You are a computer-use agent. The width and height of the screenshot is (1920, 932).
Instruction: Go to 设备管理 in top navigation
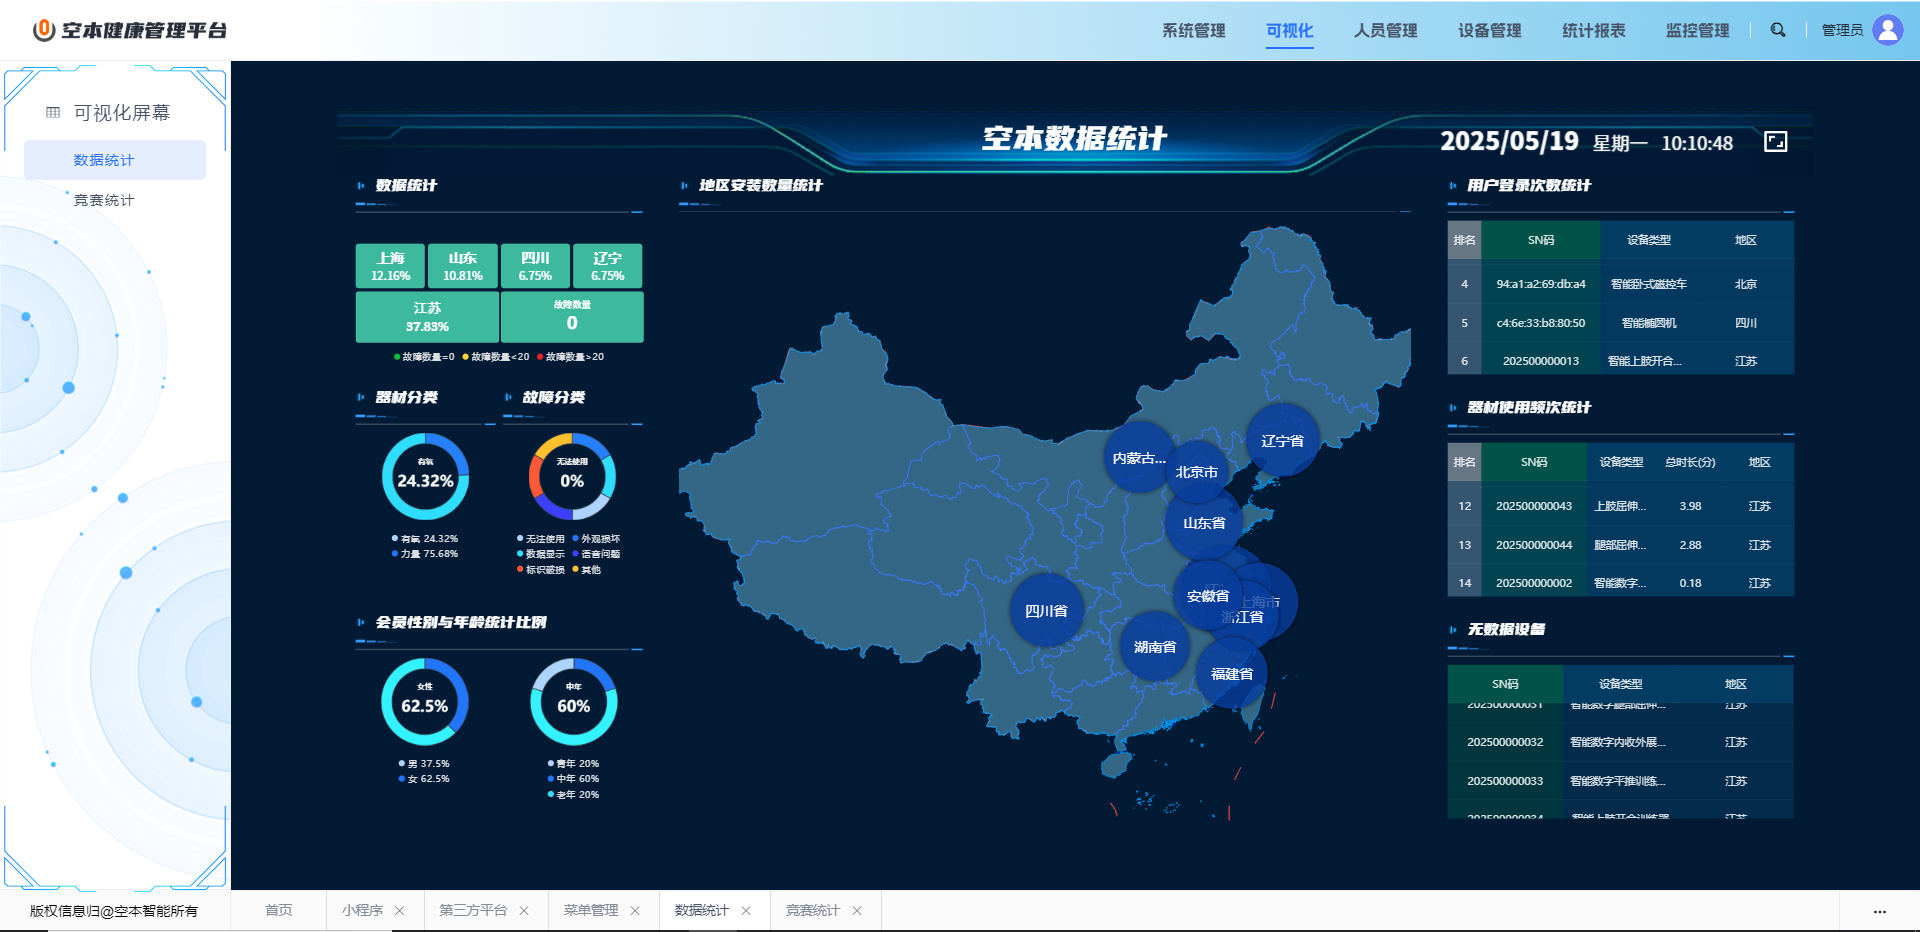(x=1489, y=31)
